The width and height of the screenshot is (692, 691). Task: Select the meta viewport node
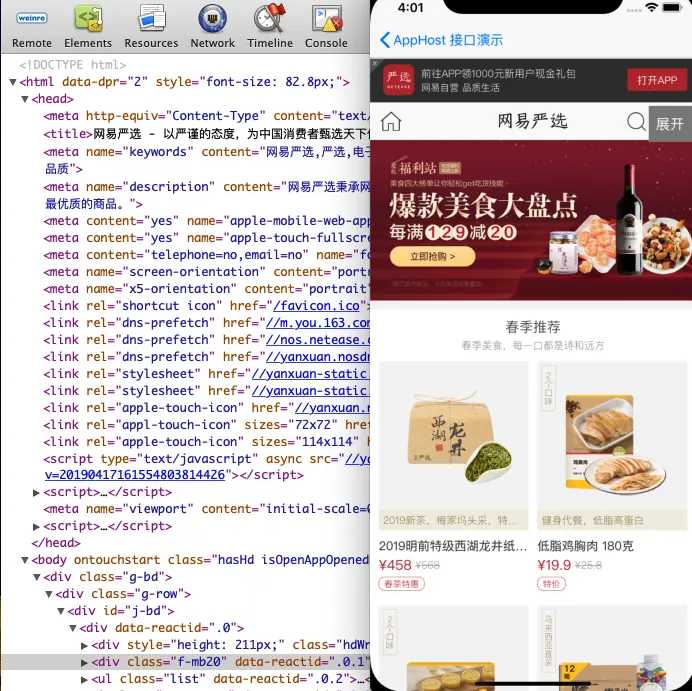[x=207, y=509]
